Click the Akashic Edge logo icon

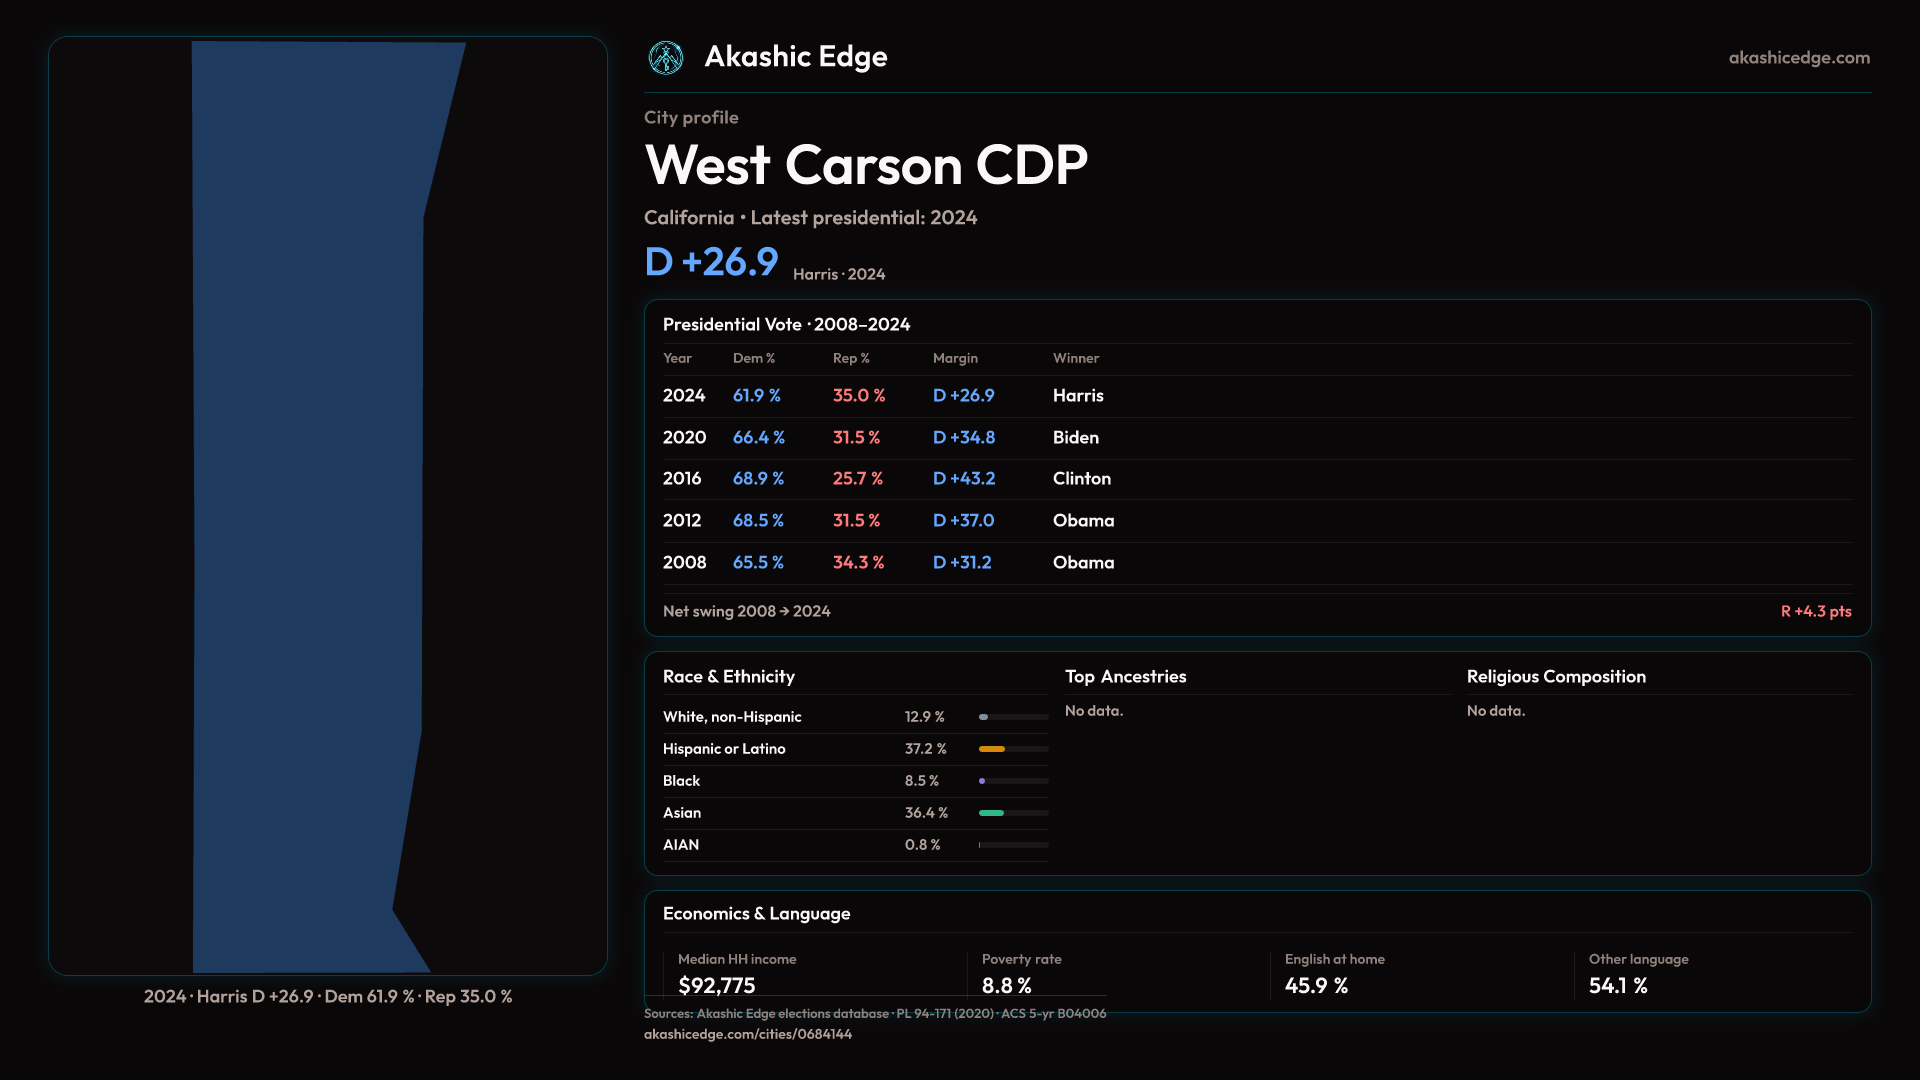point(666,58)
